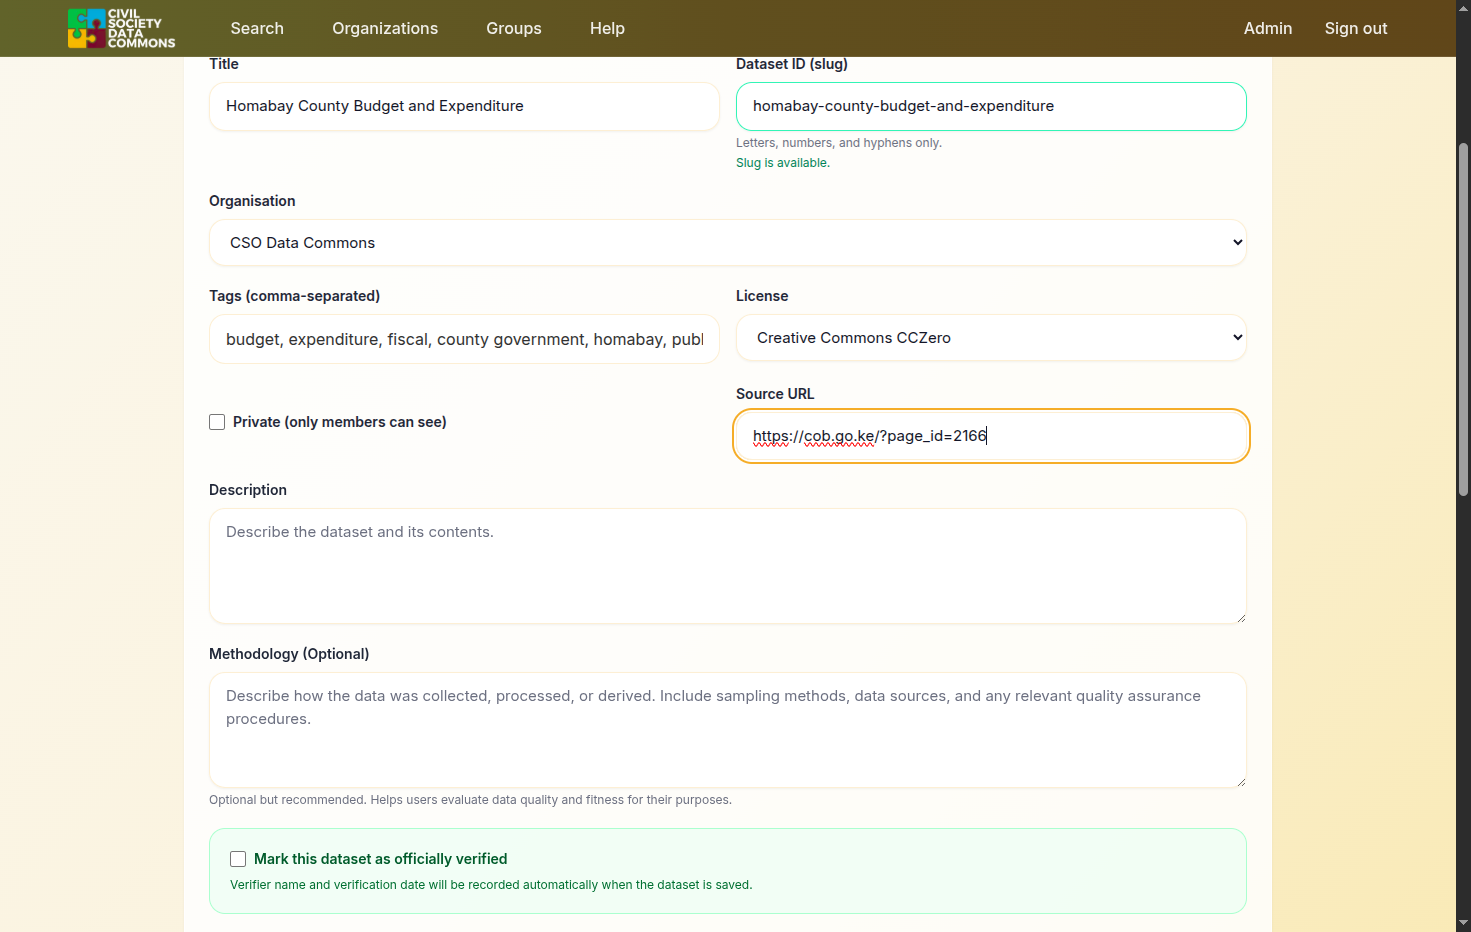Open the License dropdown
Image resolution: width=1471 pixels, height=932 pixels.
click(x=991, y=338)
